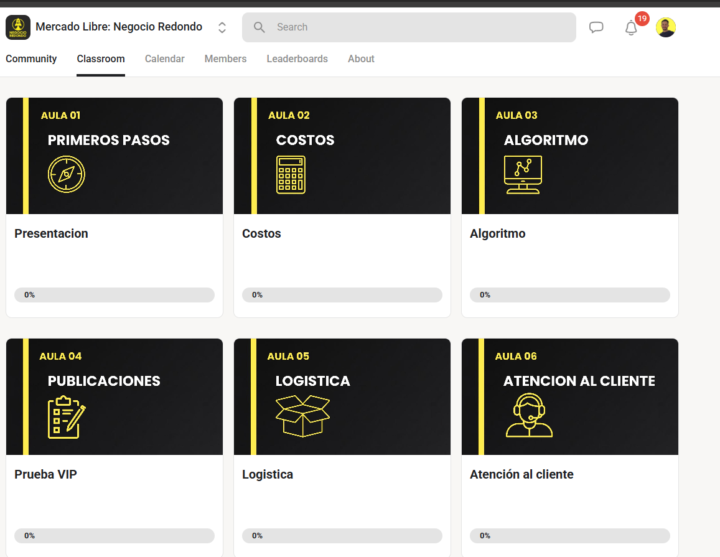Open the notifications bell icon
The height and width of the screenshot is (557, 720).
click(x=631, y=28)
